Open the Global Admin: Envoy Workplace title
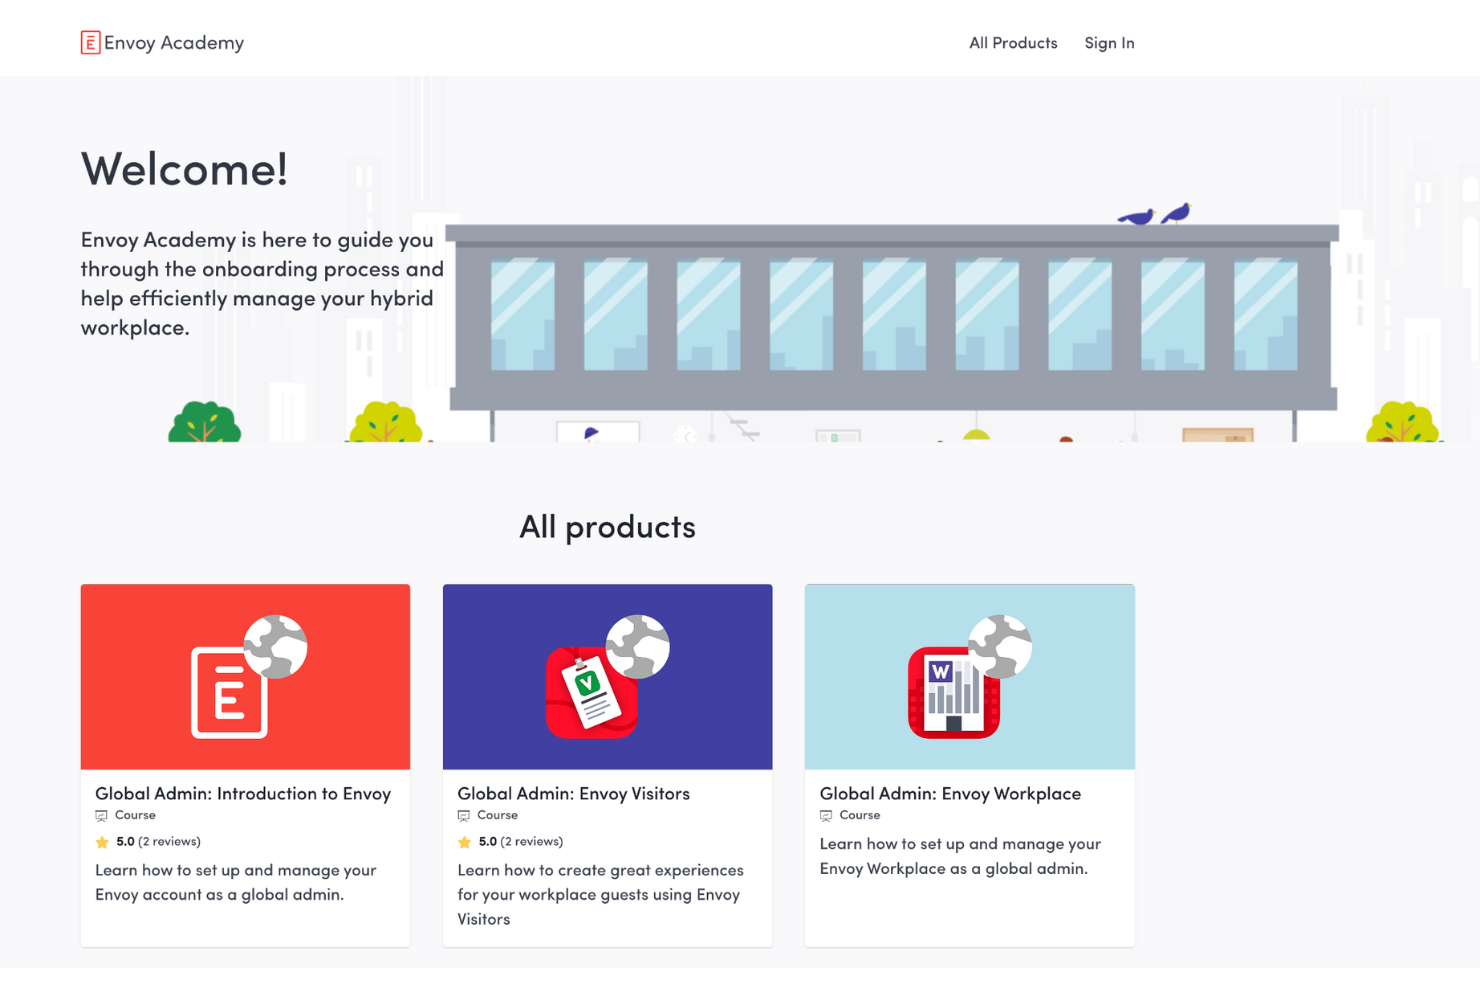This screenshot has height=987, width=1480. (950, 794)
